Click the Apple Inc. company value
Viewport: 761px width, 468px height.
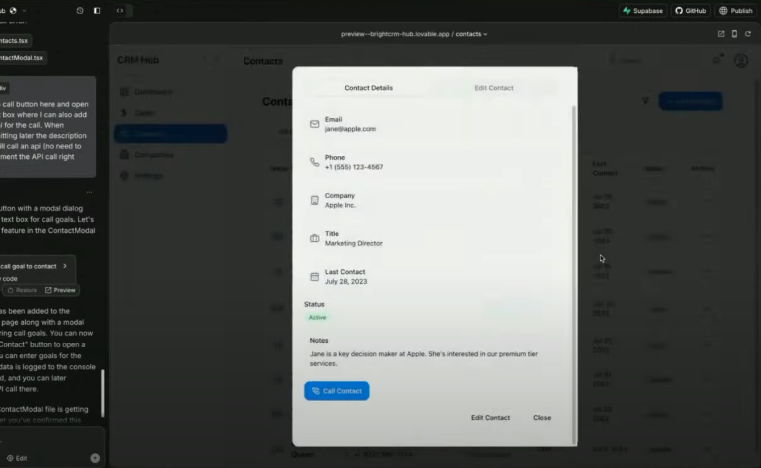(340, 205)
